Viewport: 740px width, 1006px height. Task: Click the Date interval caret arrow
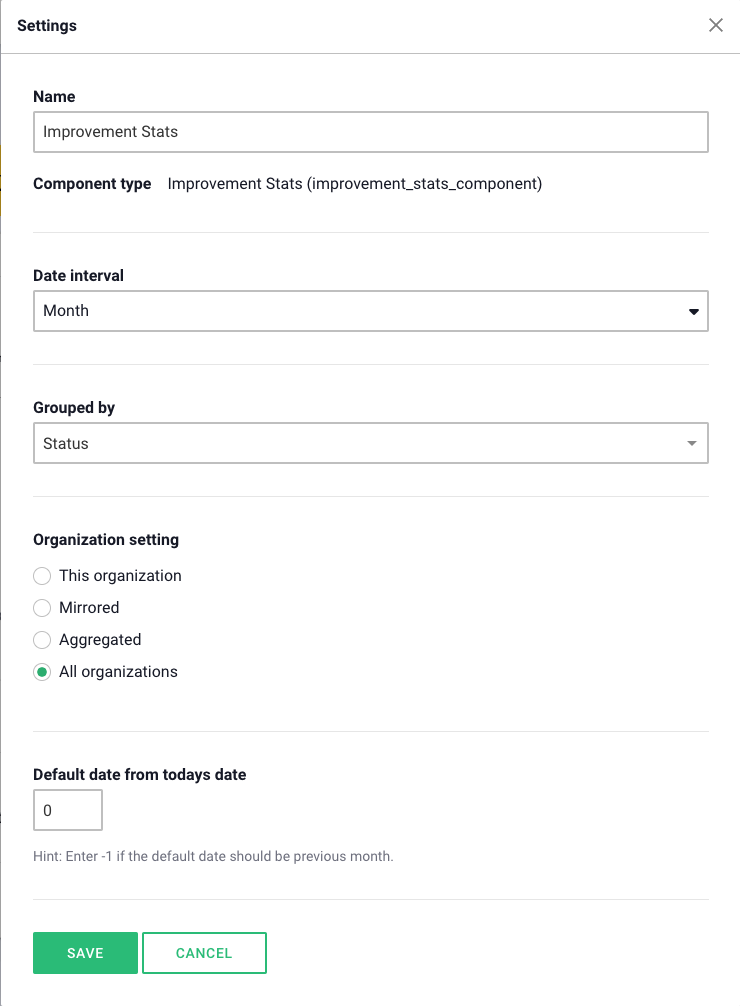tap(693, 312)
